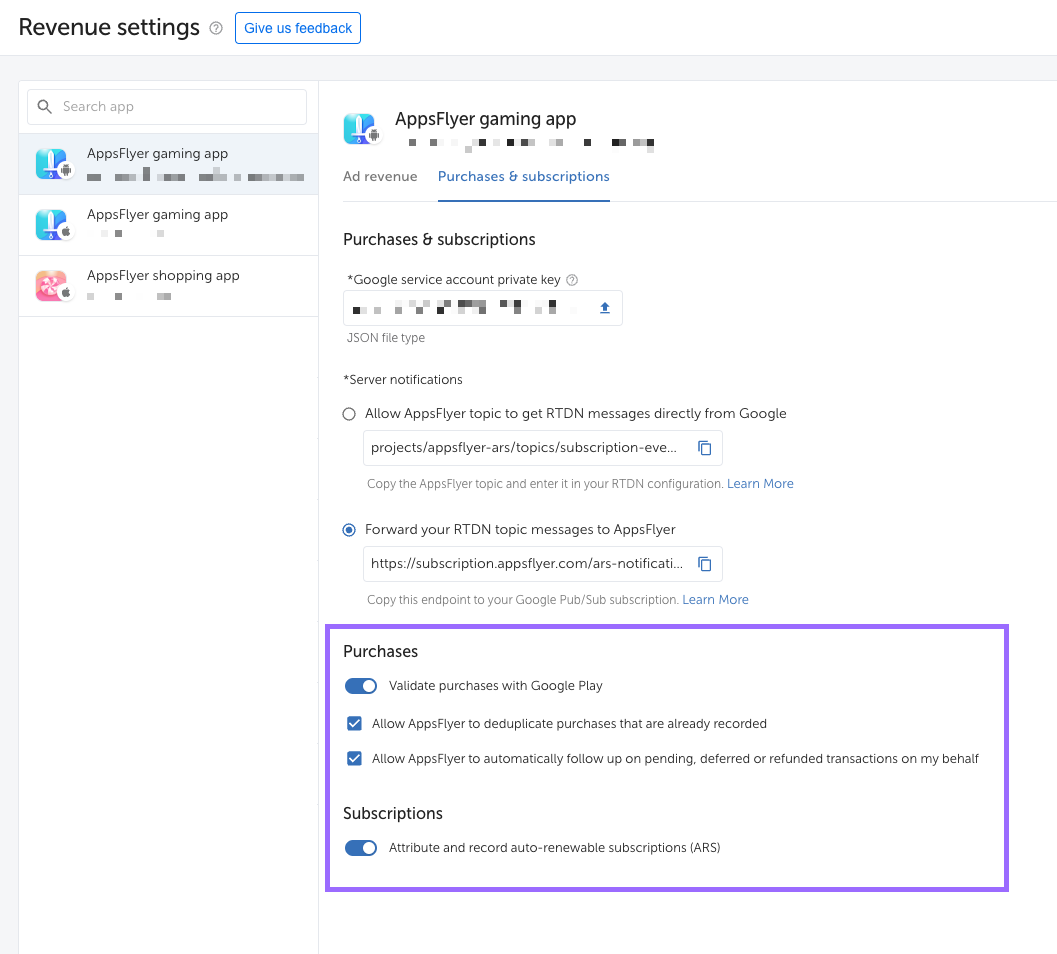Toggle Validate purchases with Google Play

361,686
